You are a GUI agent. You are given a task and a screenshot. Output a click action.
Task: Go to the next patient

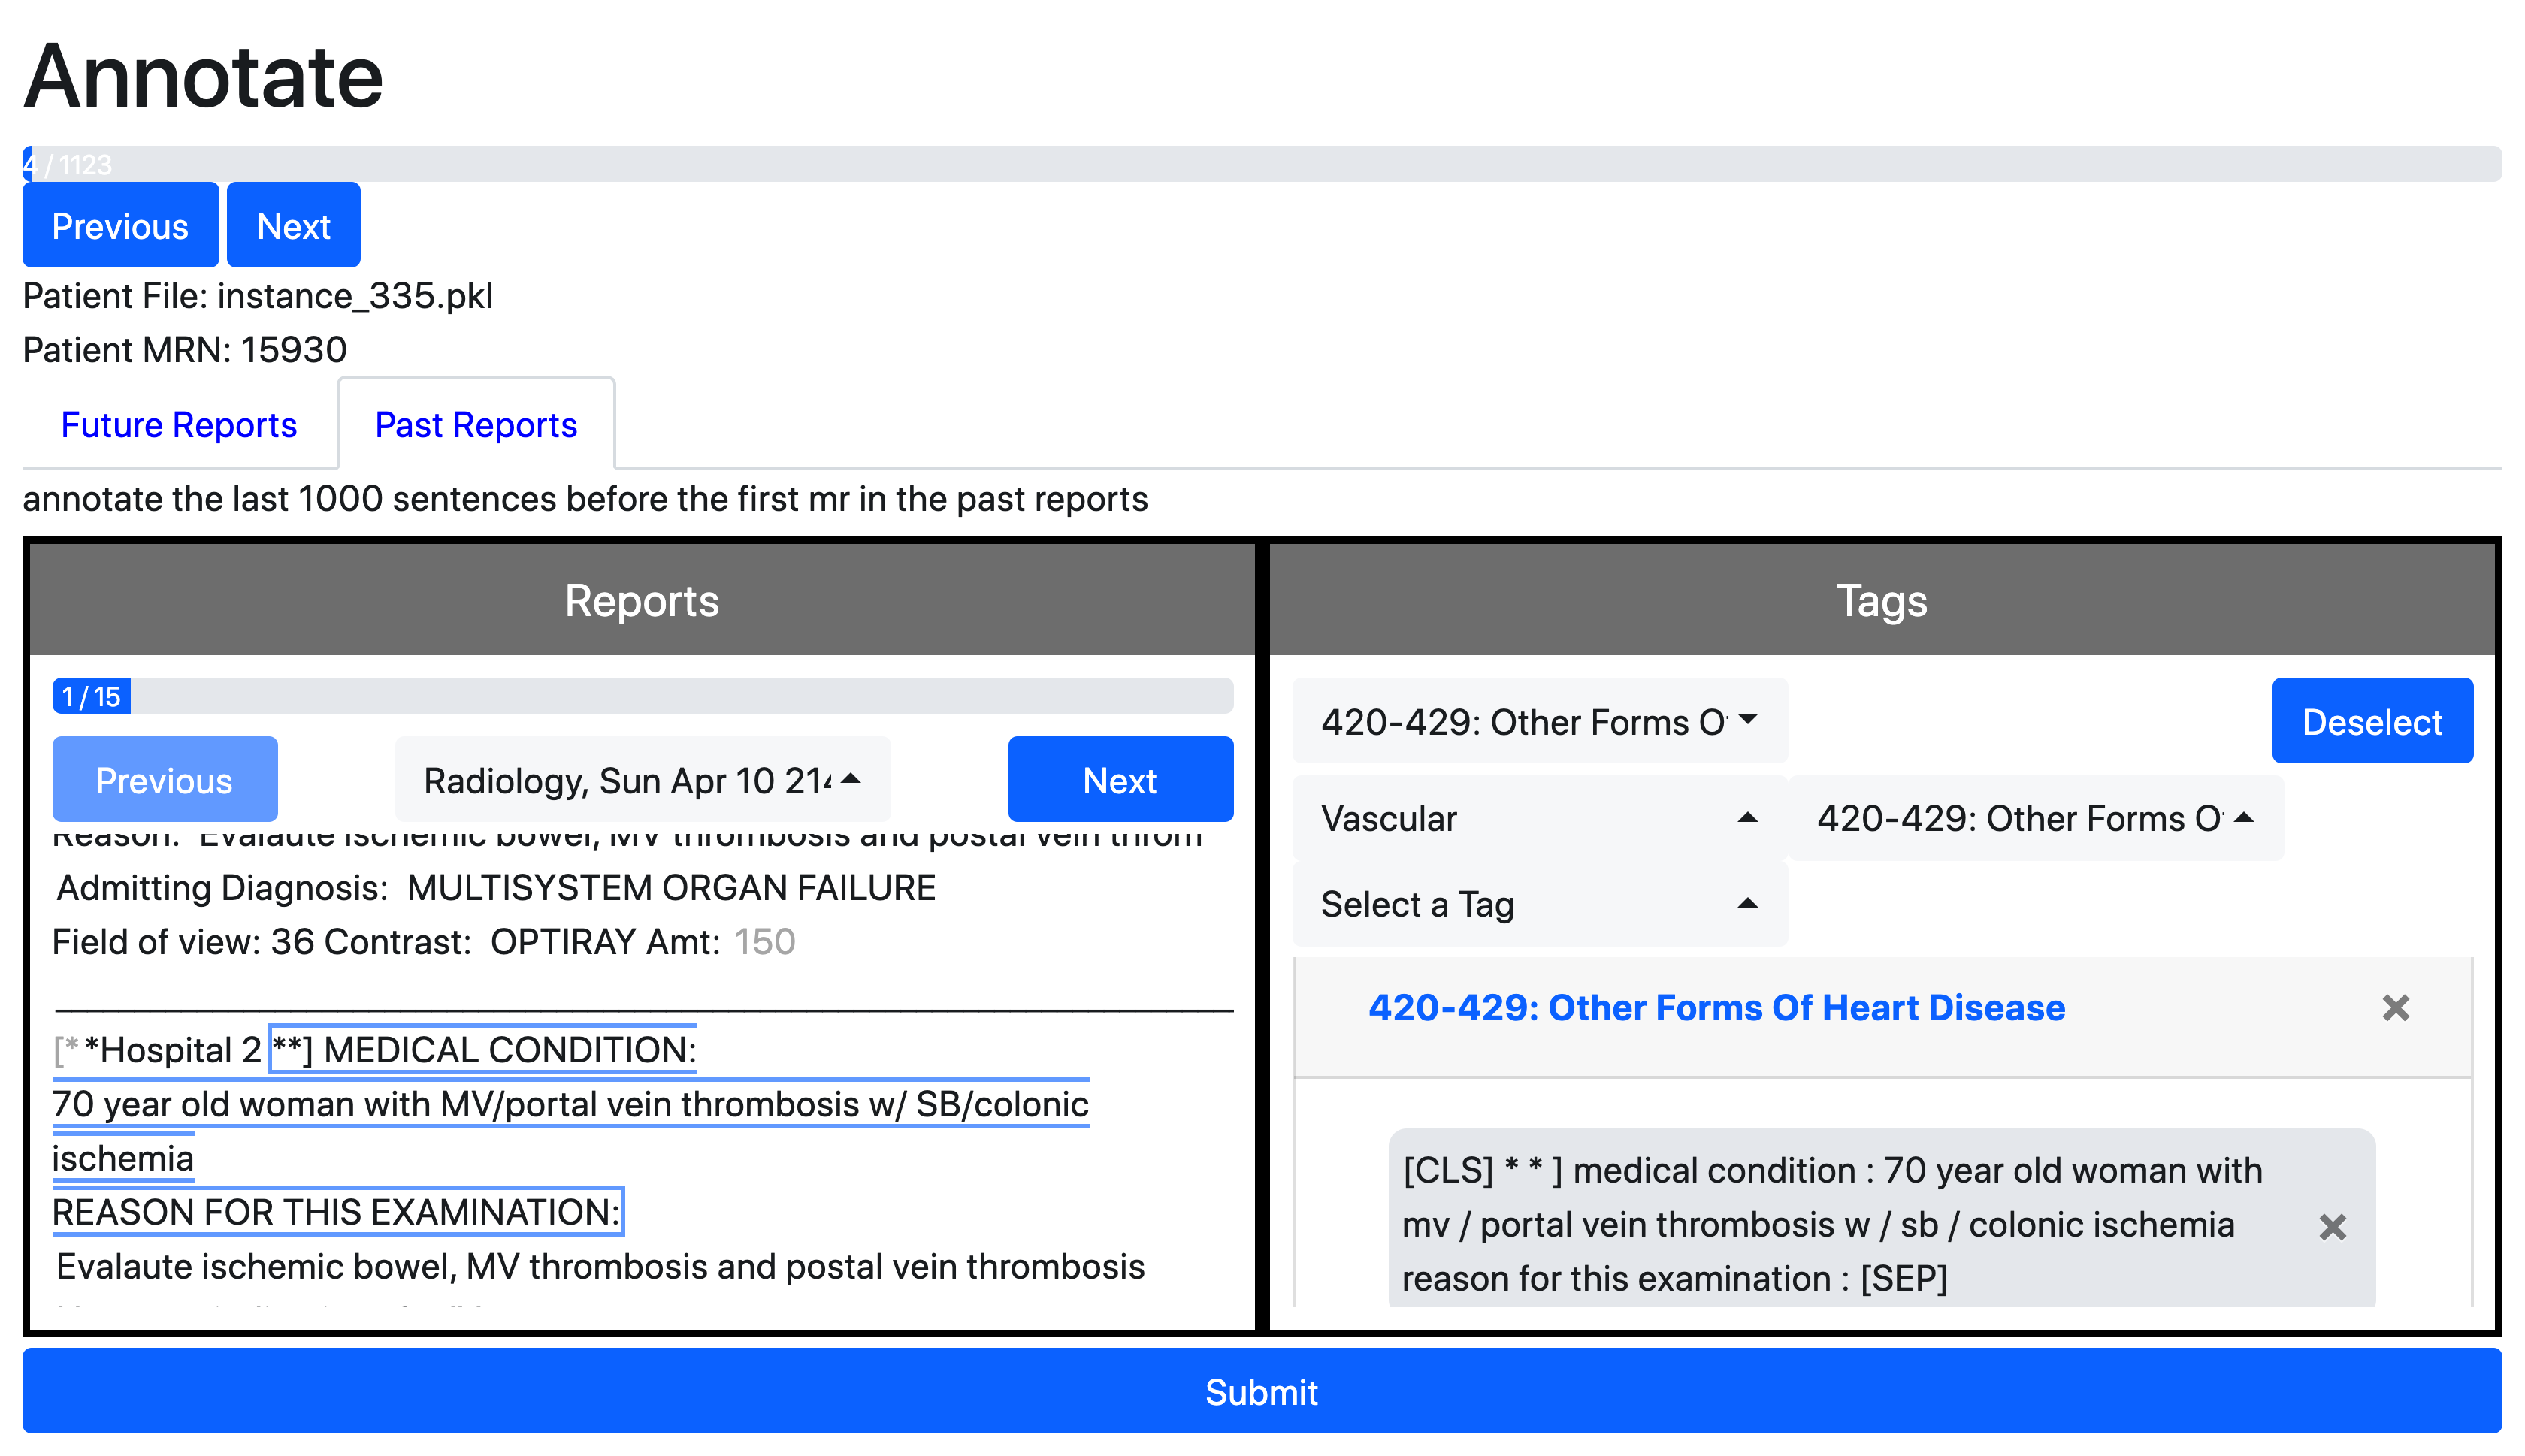tap(293, 226)
